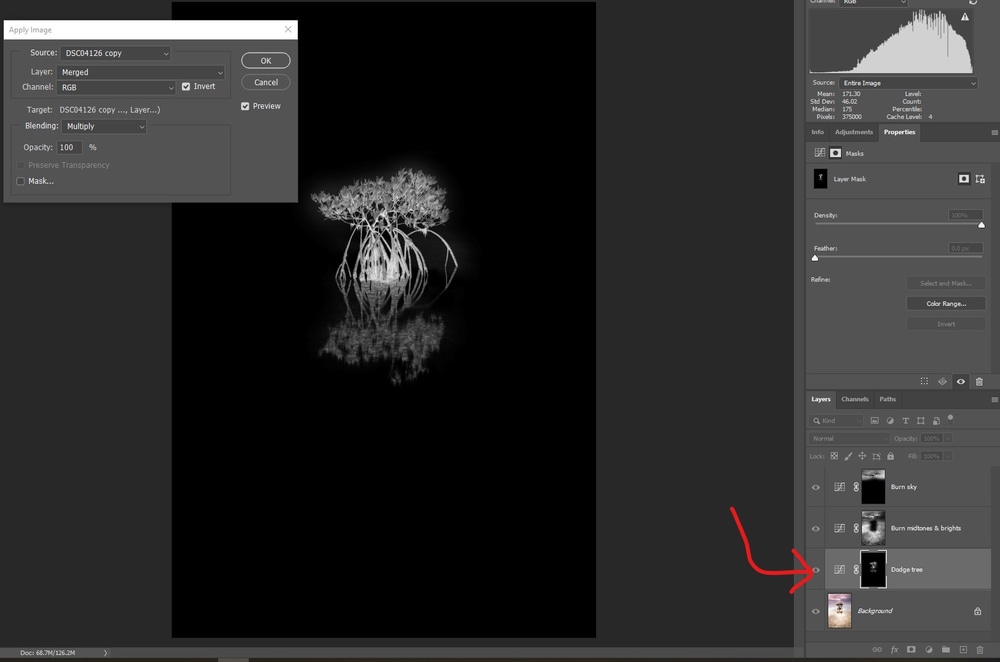Open the Properties panel menu
Image resolution: width=1000 pixels, height=662 pixels.
tap(994, 133)
